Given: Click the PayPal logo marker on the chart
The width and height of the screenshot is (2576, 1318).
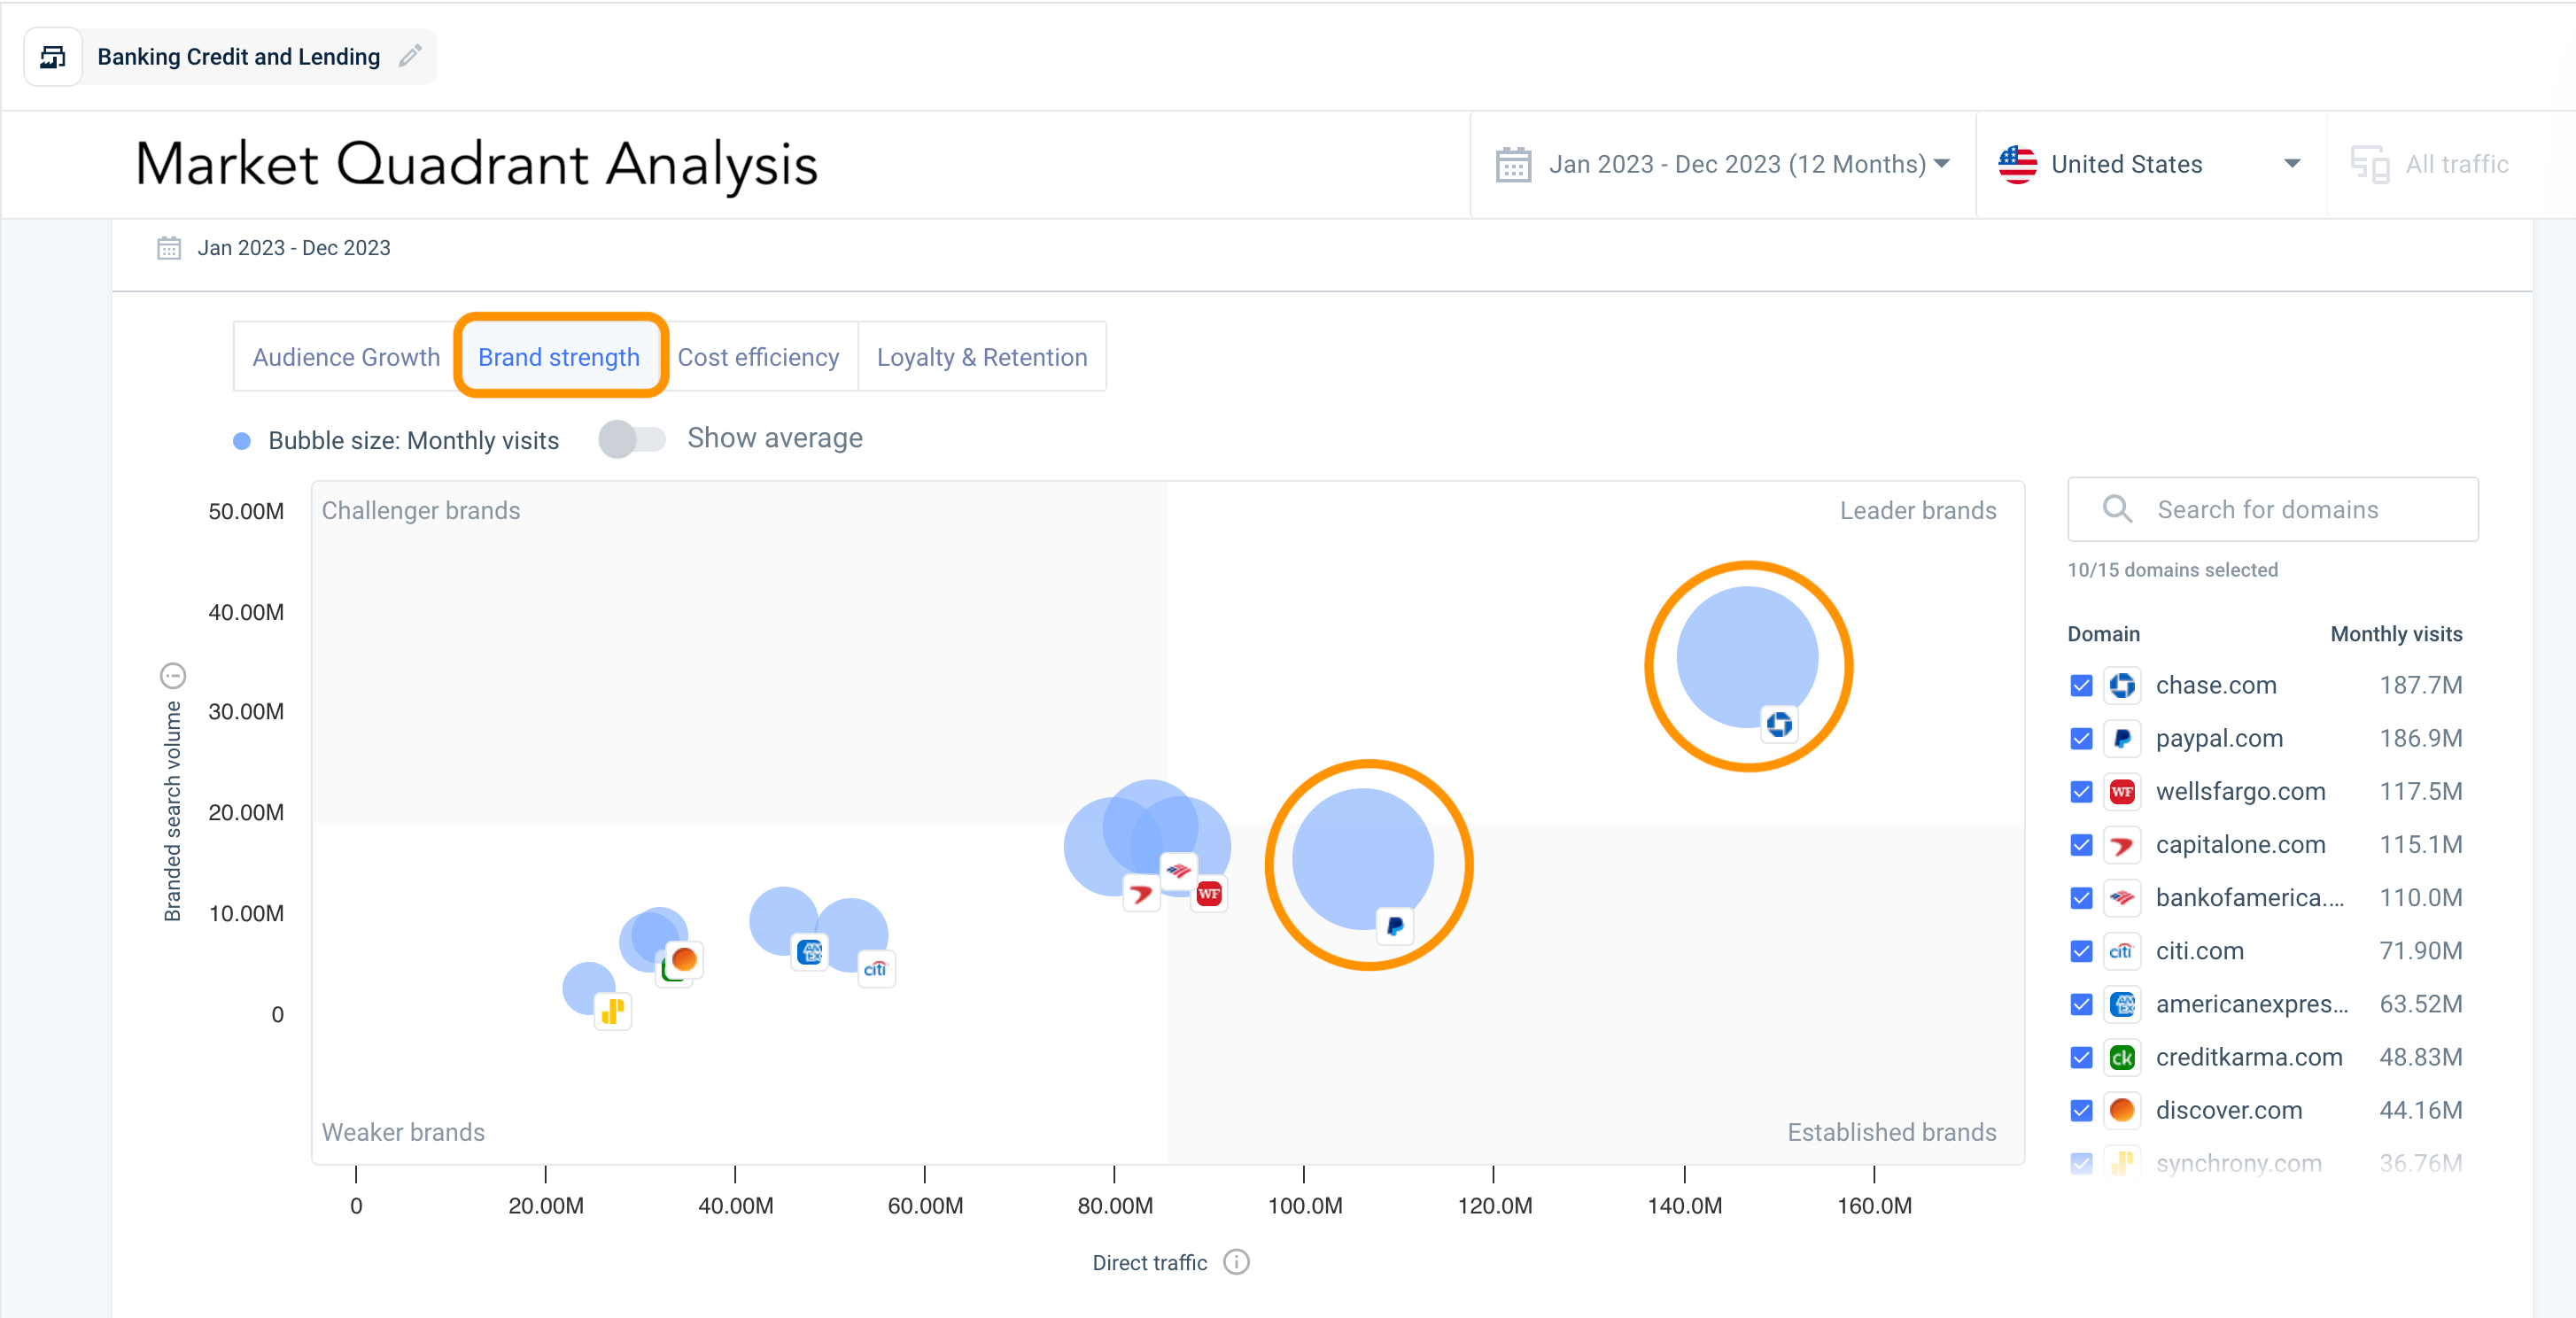Looking at the screenshot, I should point(1395,926).
